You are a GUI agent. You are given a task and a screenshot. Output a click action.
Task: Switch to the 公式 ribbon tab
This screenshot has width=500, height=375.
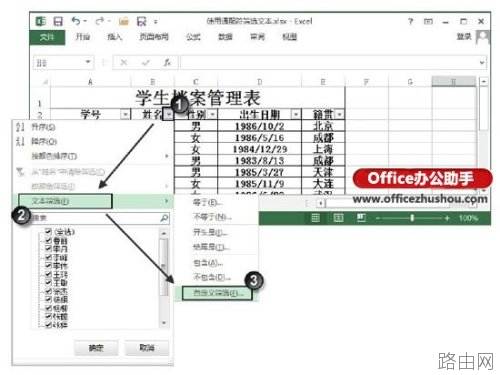click(193, 37)
